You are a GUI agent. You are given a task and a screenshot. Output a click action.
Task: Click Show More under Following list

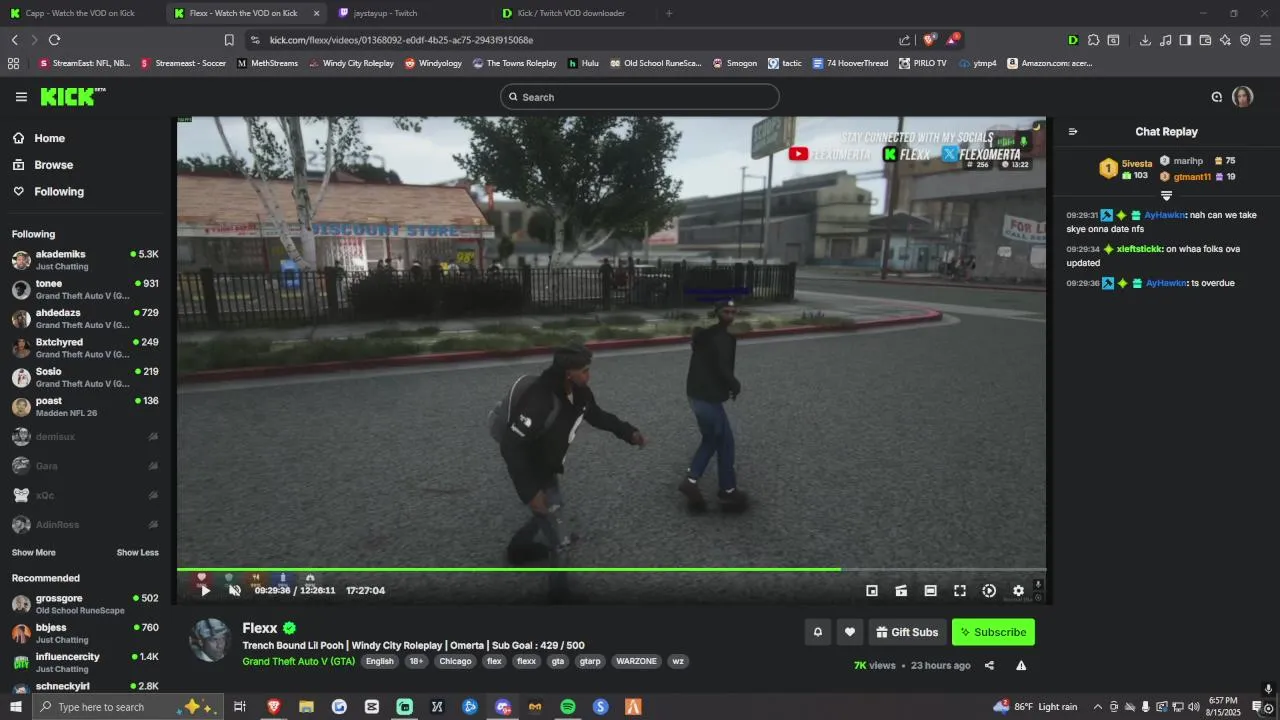(34, 553)
